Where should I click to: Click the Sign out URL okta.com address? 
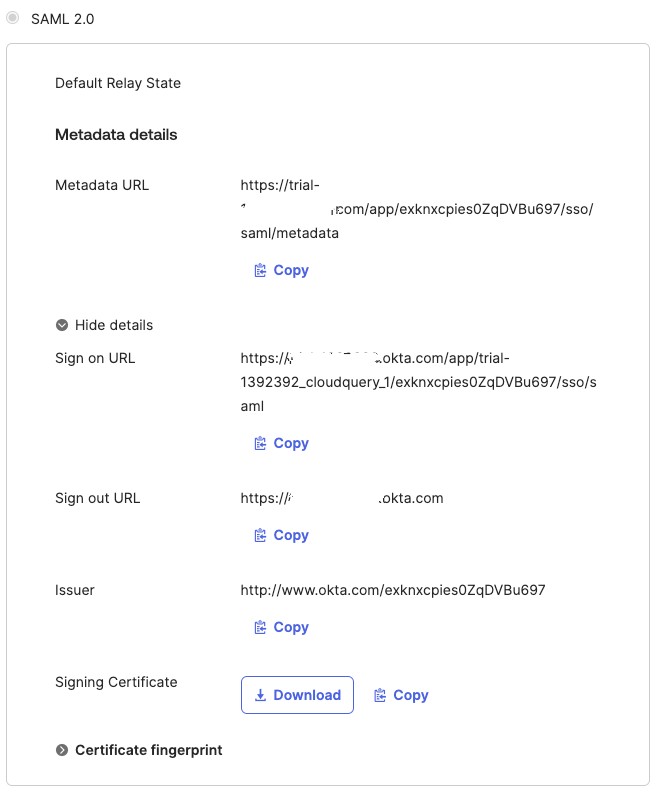tap(410, 498)
